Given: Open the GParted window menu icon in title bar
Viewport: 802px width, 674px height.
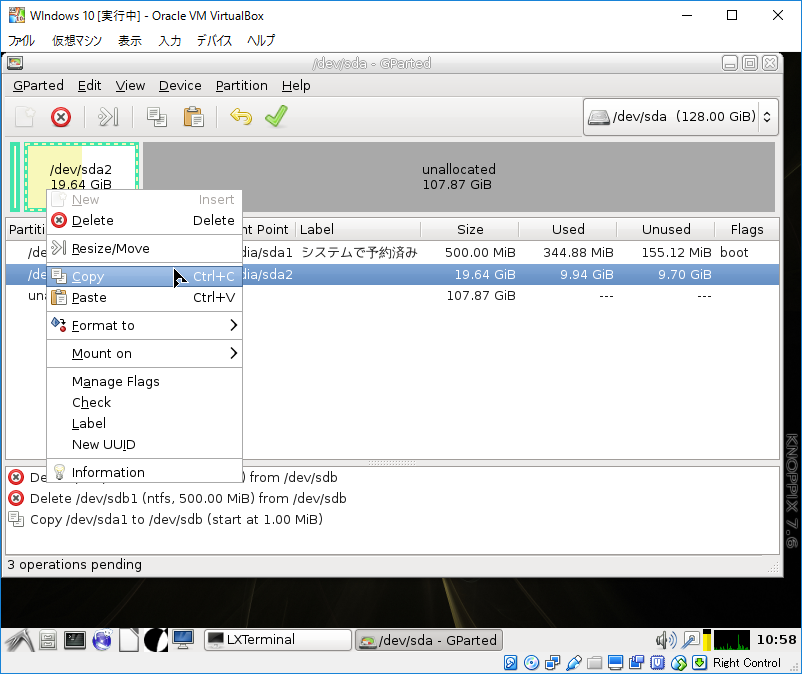Looking at the screenshot, I should pyautogui.click(x=15, y=63).
